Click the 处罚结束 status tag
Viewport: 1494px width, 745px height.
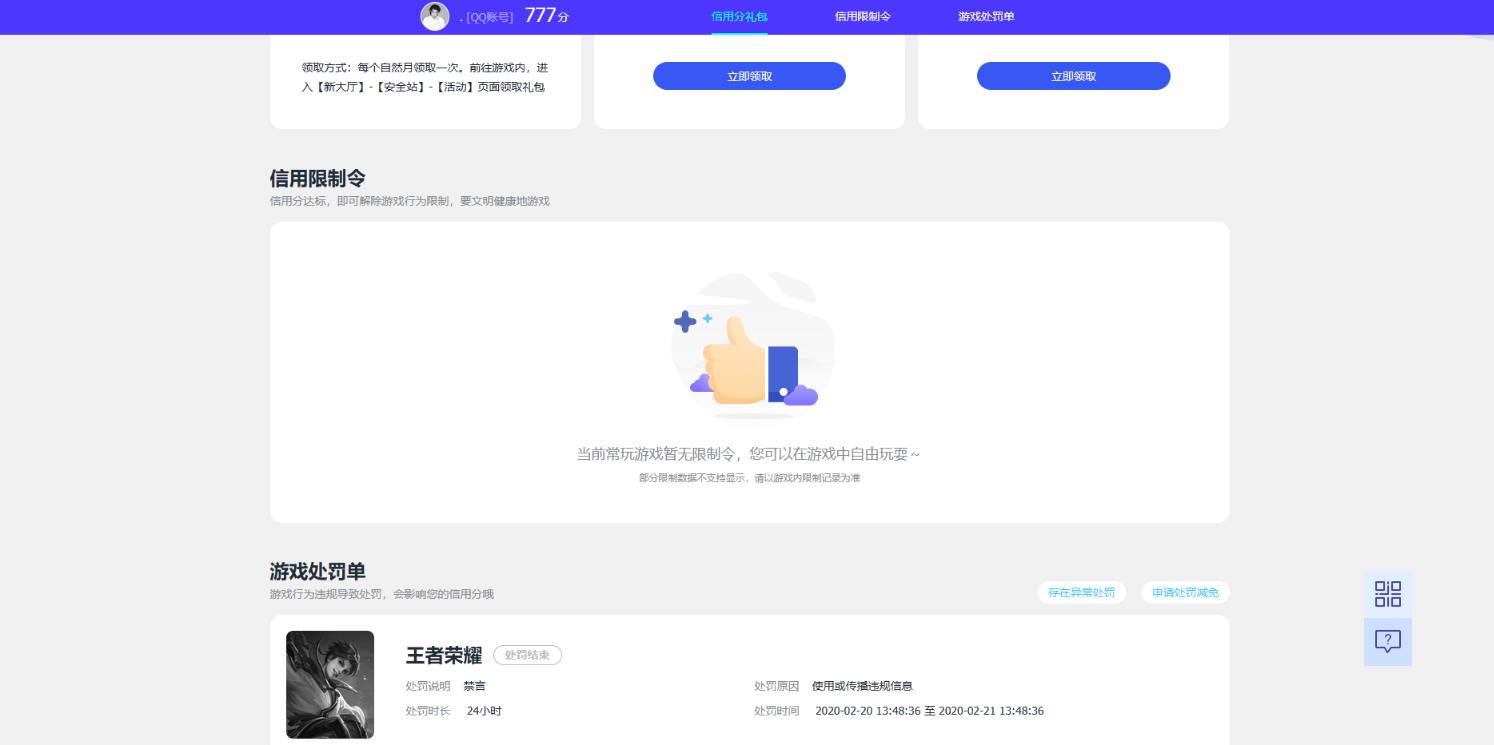click(x=527, y=655)
